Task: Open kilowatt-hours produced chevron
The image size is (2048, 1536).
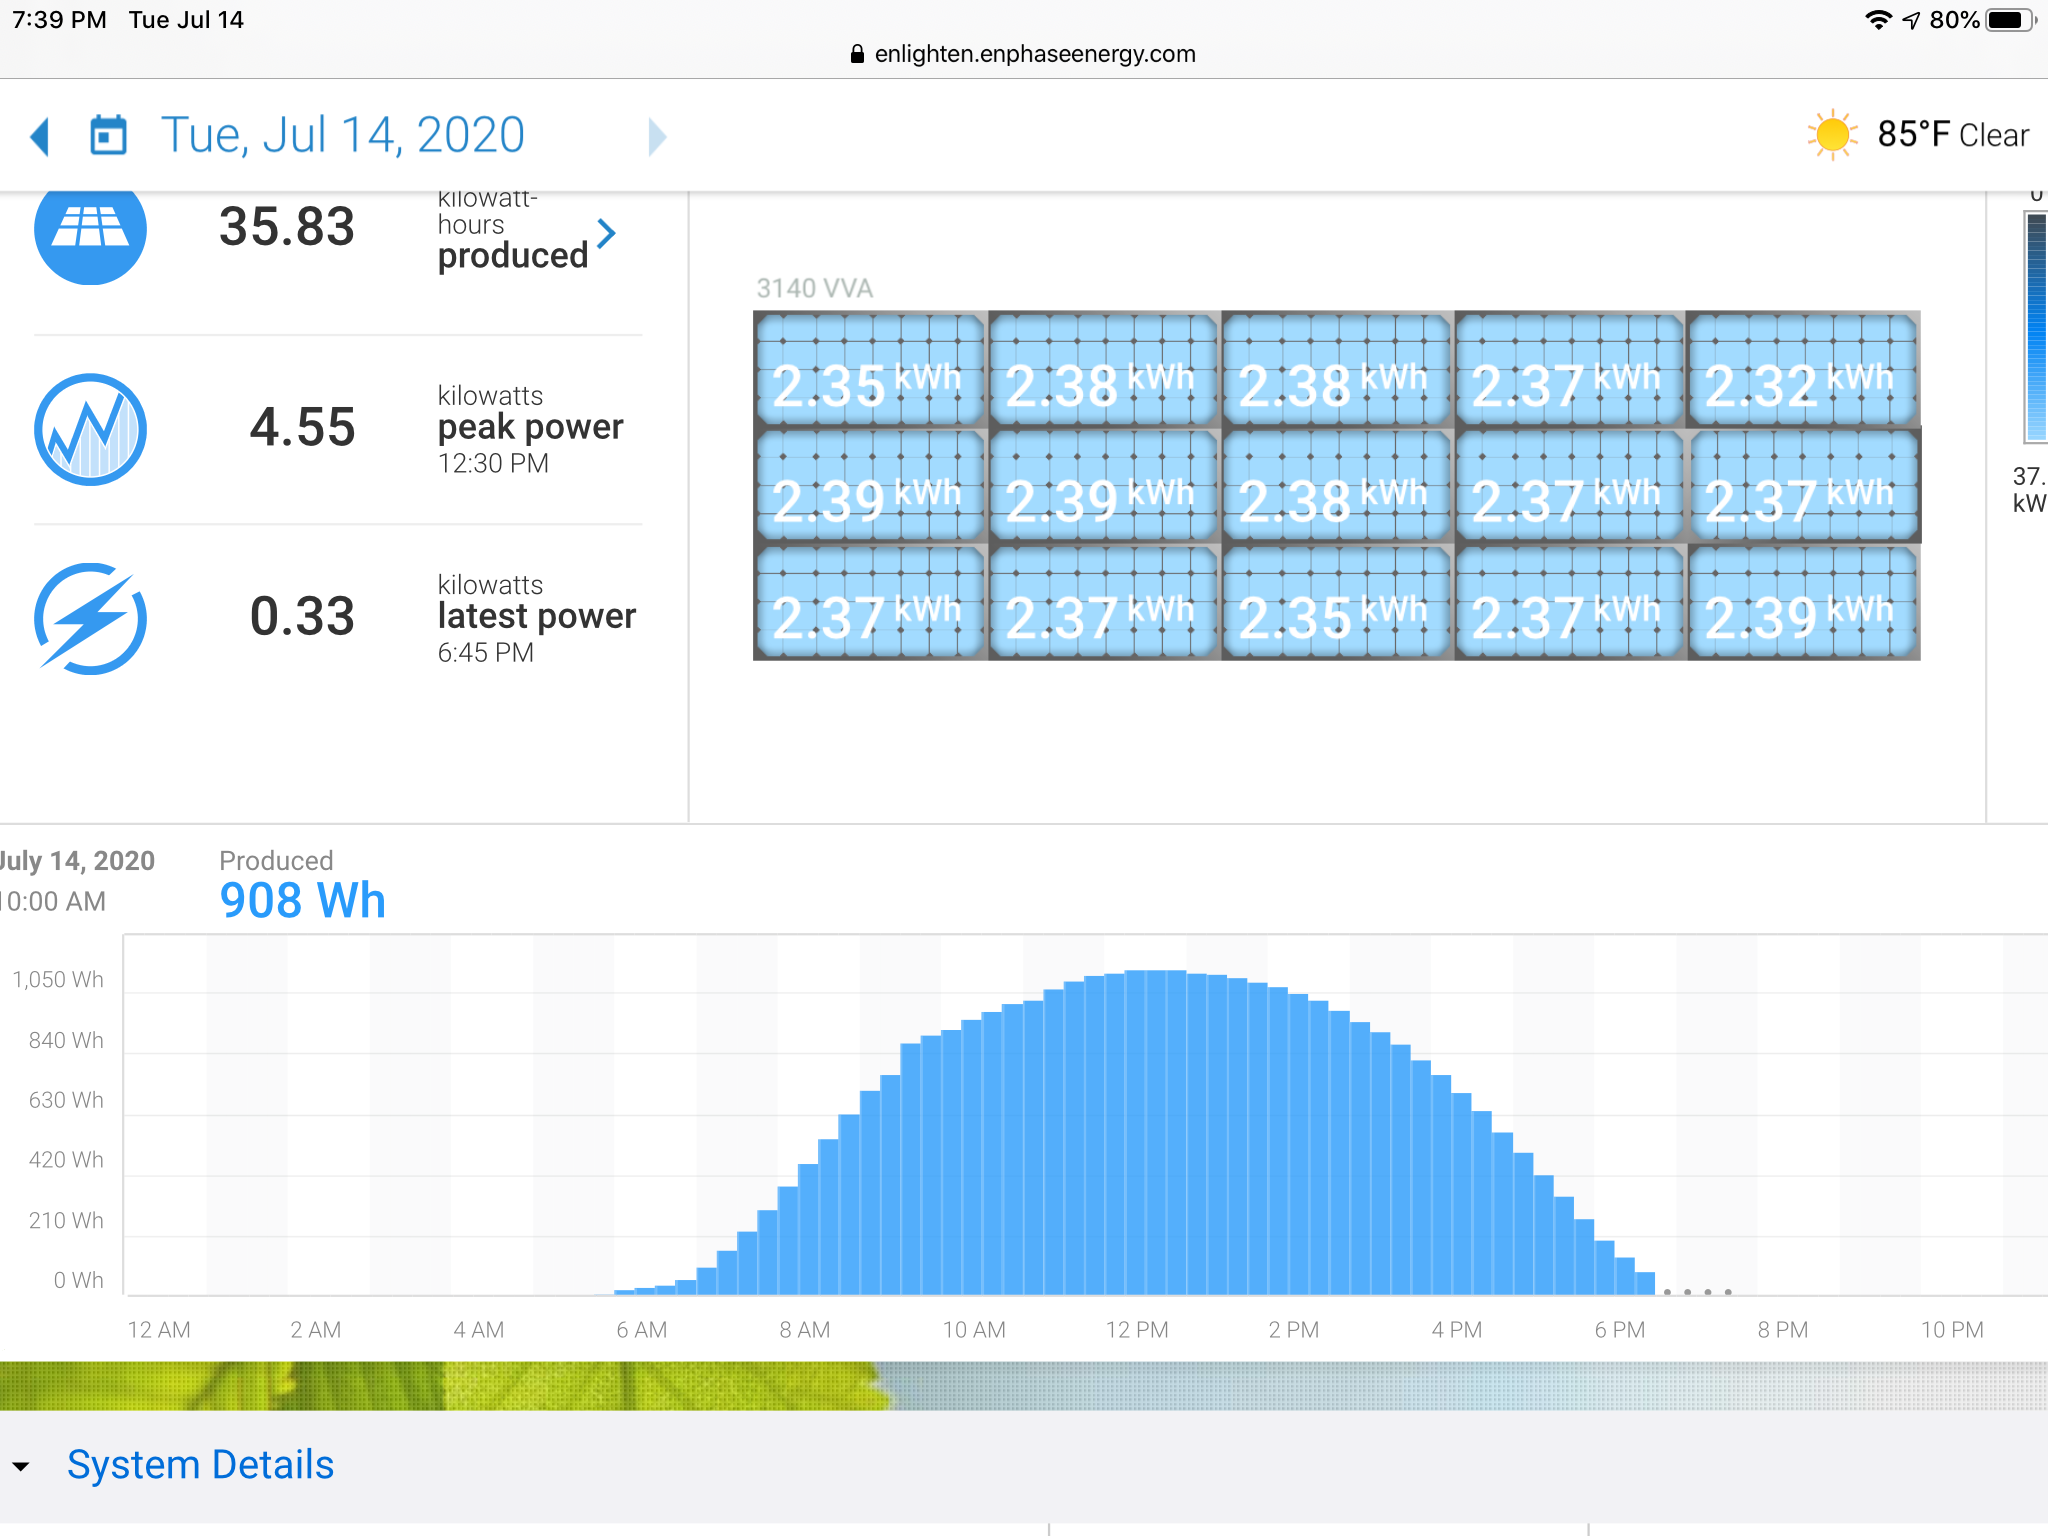Action: 606,234
